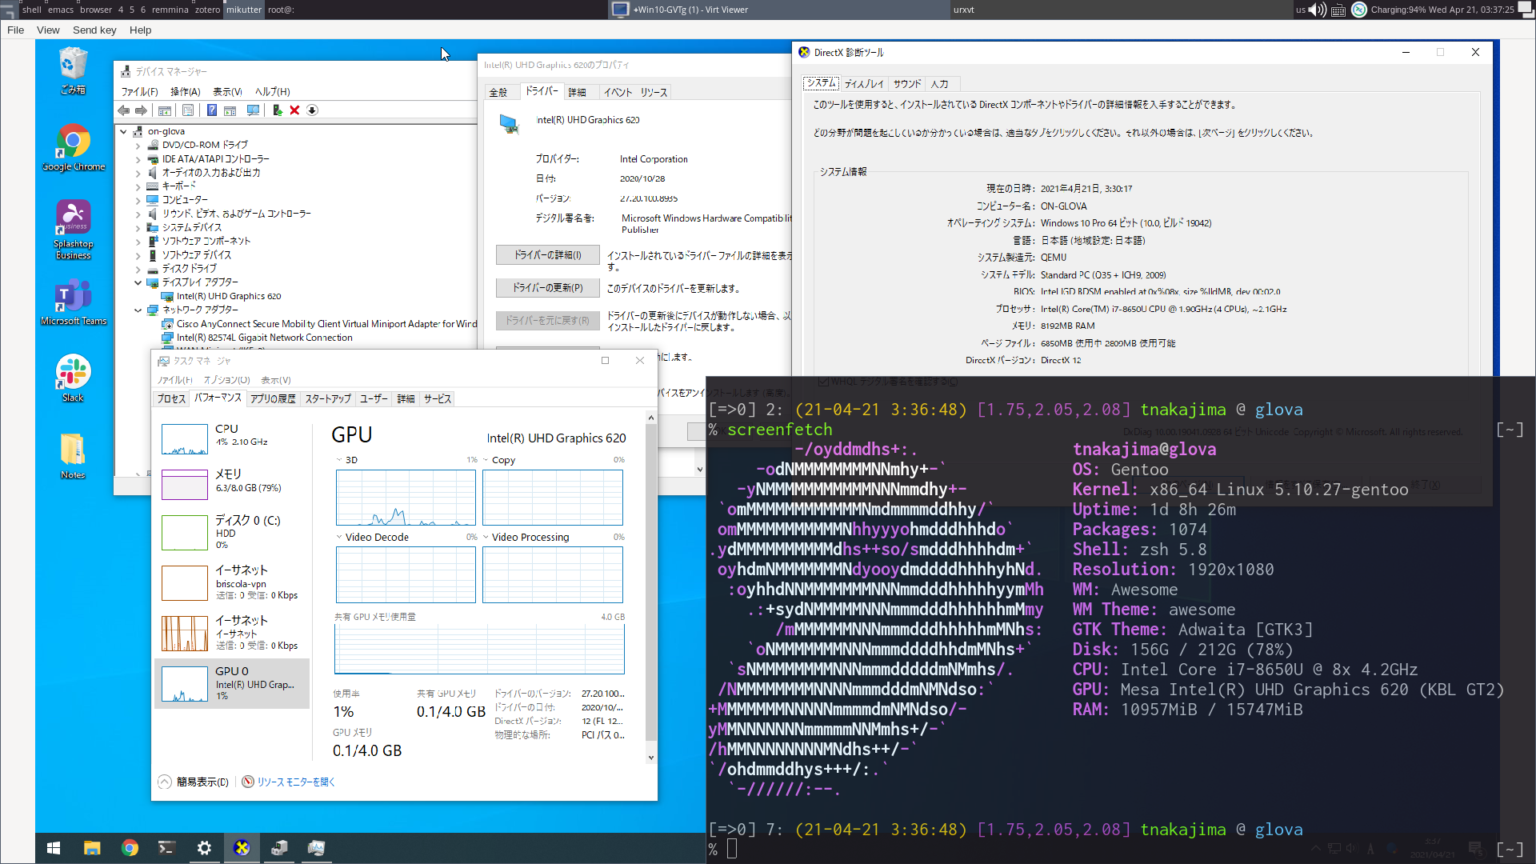Select the メモリ performance panel
1536x864 pixels.
point(232,483)
